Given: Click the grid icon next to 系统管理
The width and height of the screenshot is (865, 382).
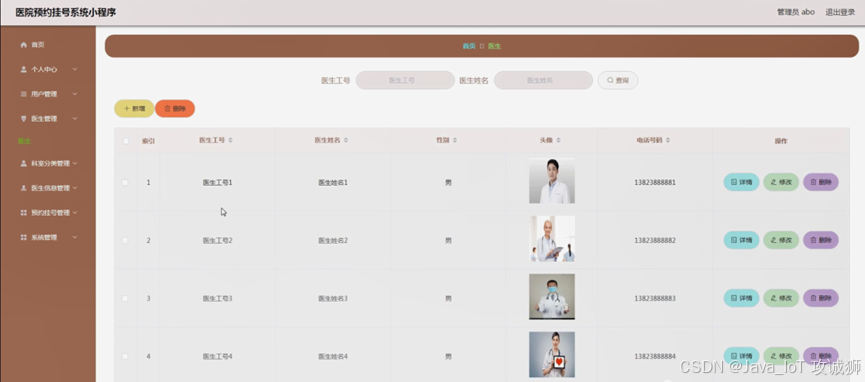Looking at the screenshot, I should tap(23, 237).
